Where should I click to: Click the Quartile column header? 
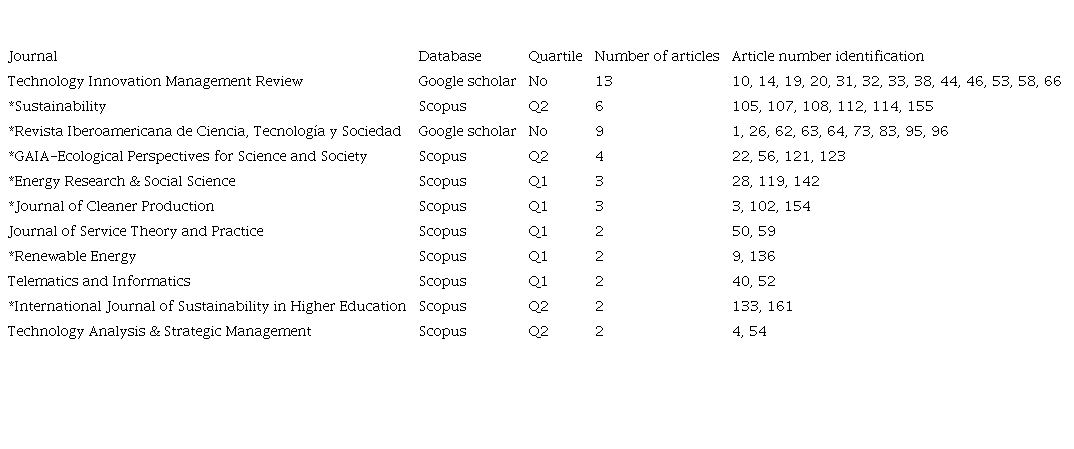555,56
